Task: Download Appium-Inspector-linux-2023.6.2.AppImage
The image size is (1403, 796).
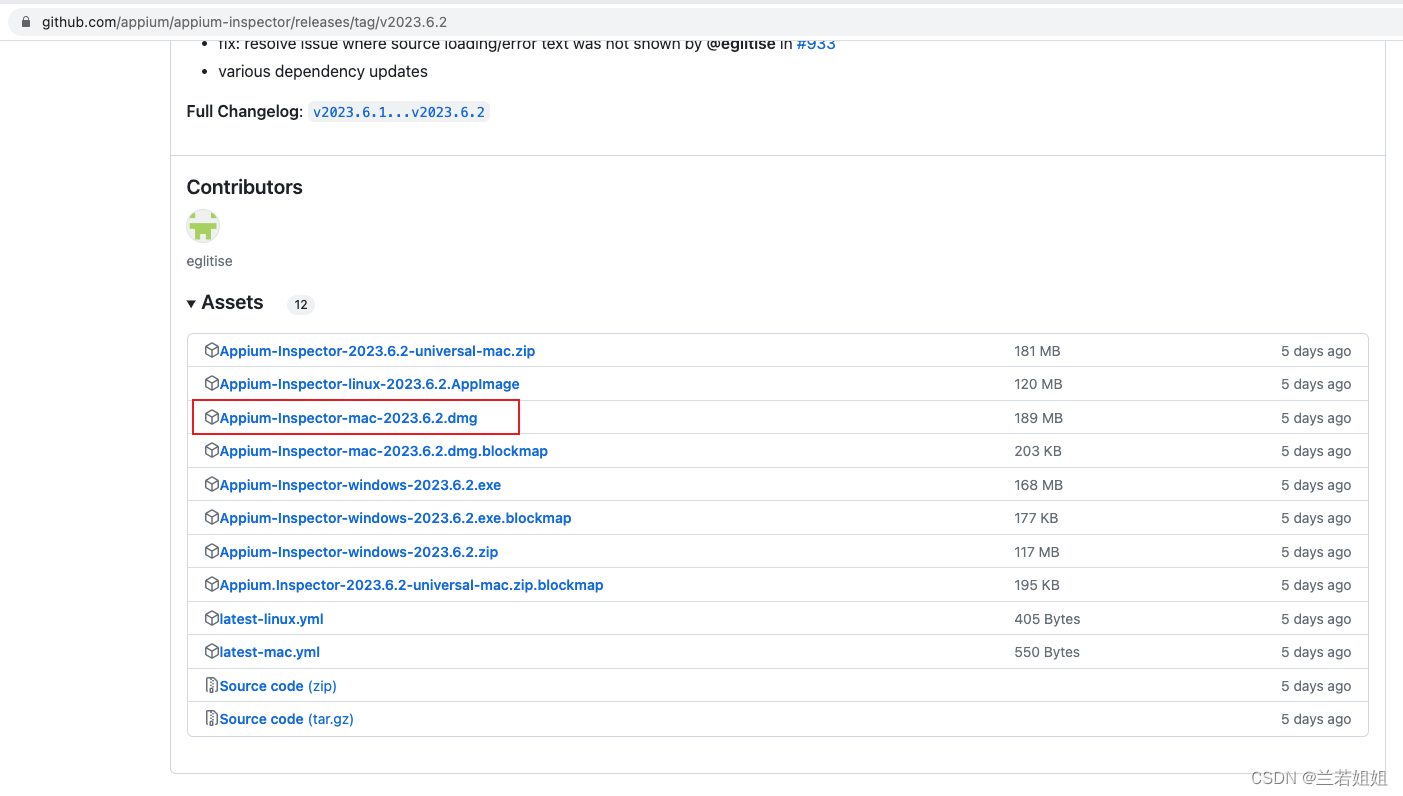Action: point(369,384)
